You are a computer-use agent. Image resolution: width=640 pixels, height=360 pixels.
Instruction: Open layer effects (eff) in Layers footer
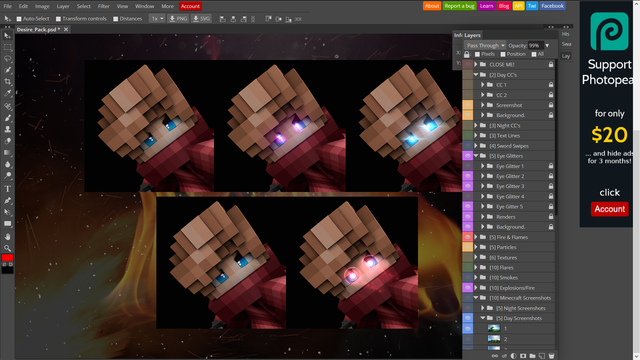[504, 356]
